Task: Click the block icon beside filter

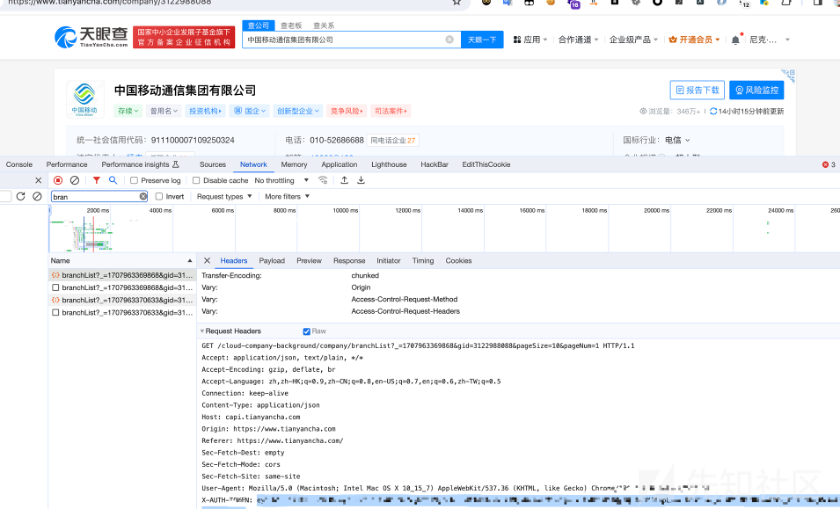Action: click(37, 197)
